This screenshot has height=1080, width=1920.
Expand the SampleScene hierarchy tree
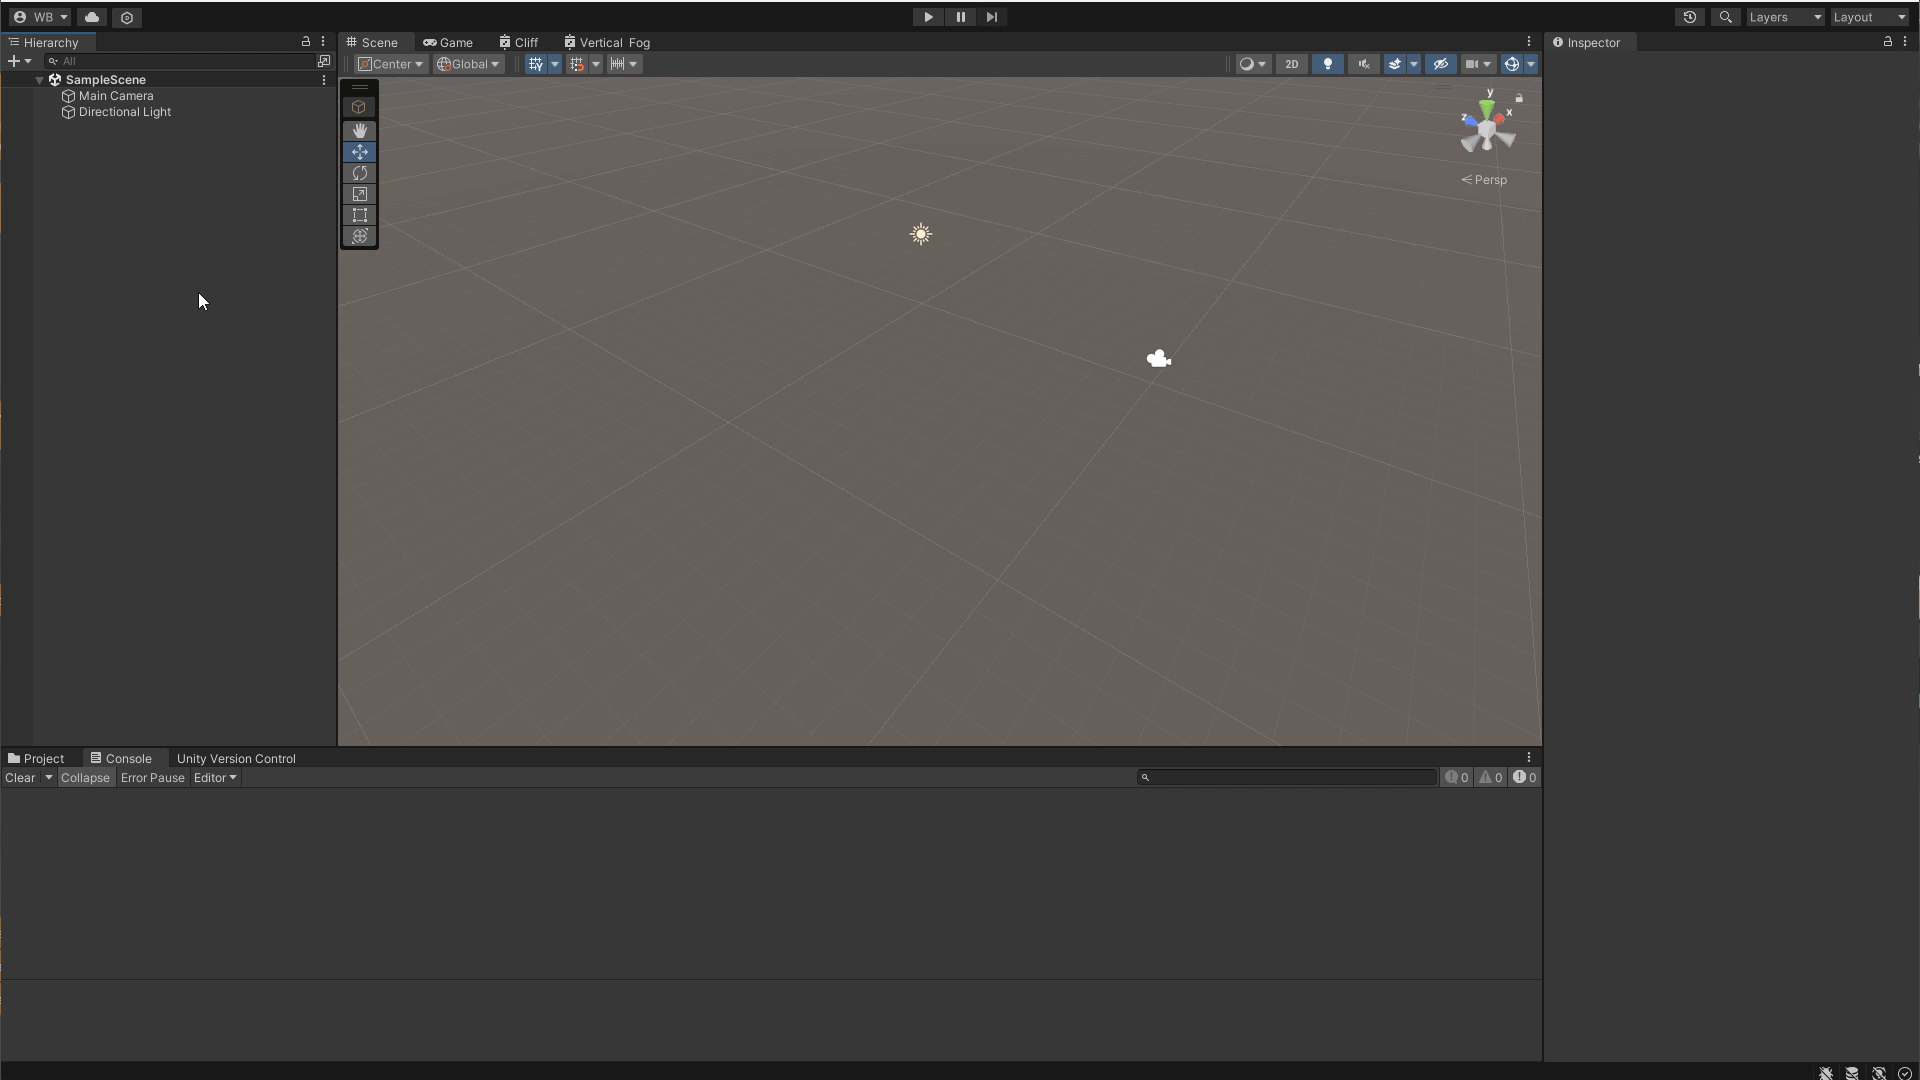click(40, 79)
